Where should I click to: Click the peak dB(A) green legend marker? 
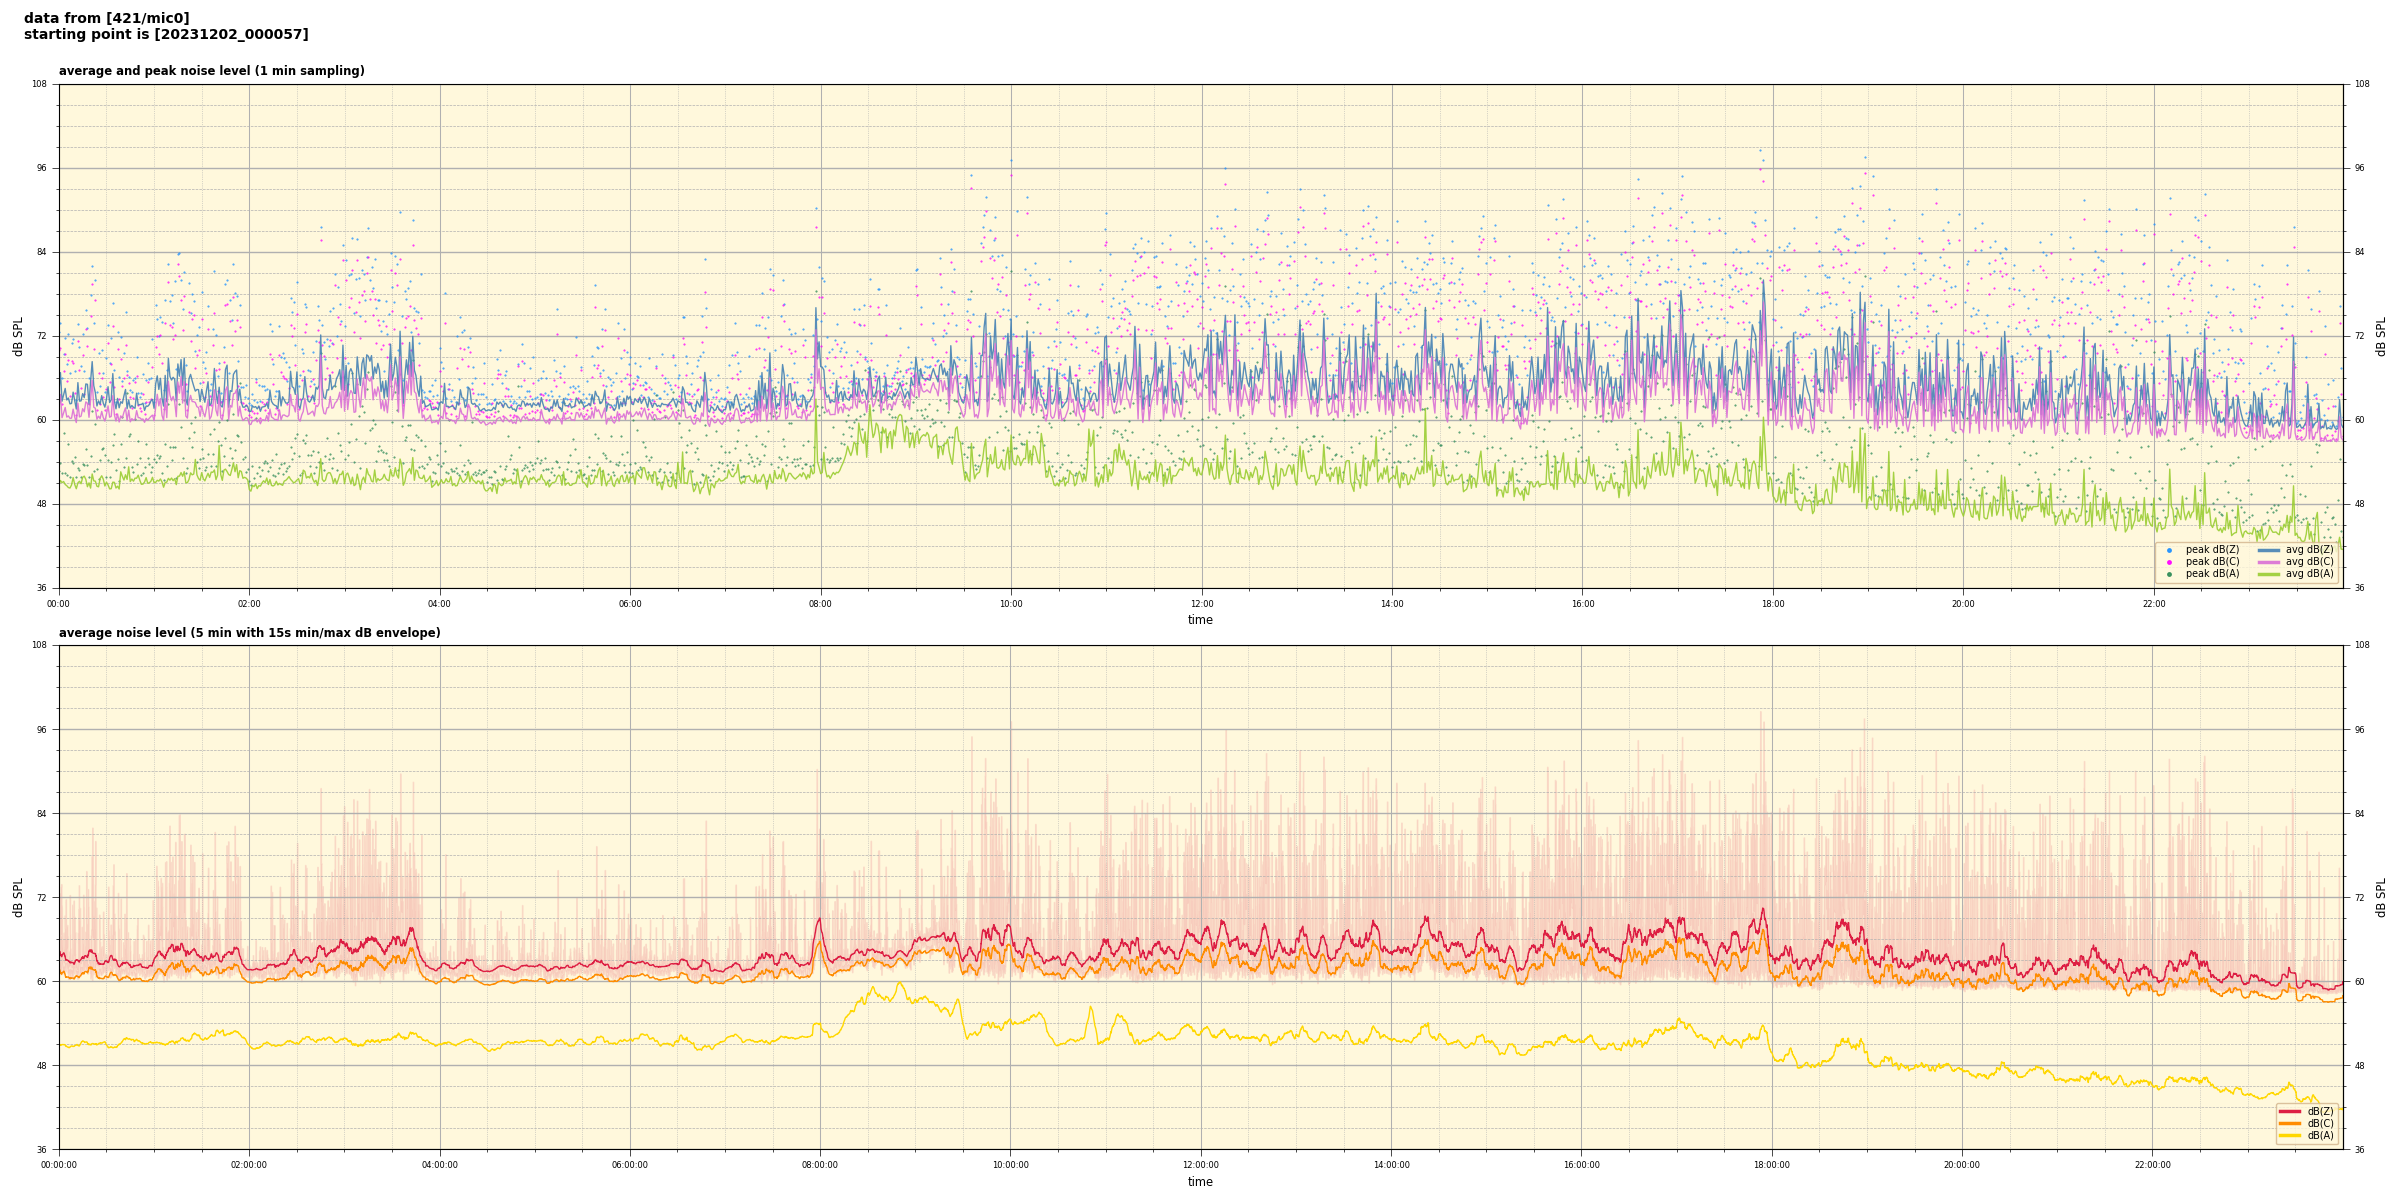tap(2169, 574)
